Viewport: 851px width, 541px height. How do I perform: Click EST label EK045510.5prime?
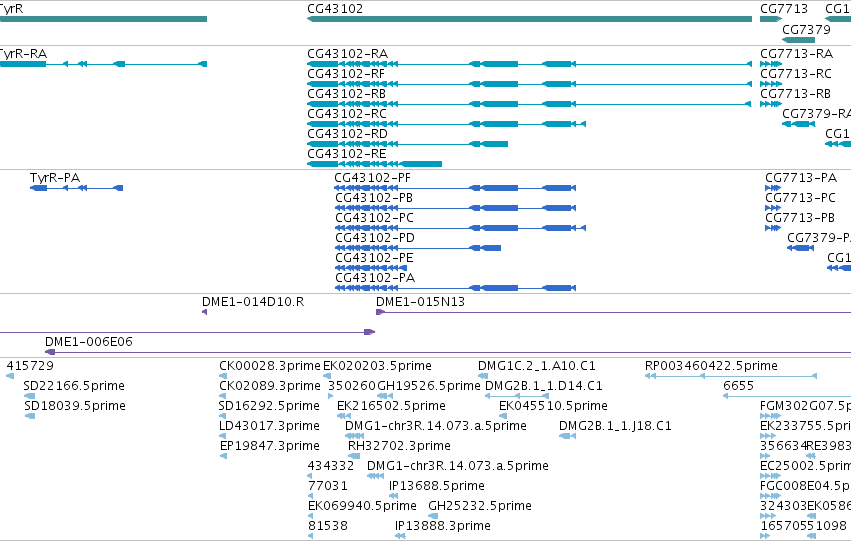[553, 406]
